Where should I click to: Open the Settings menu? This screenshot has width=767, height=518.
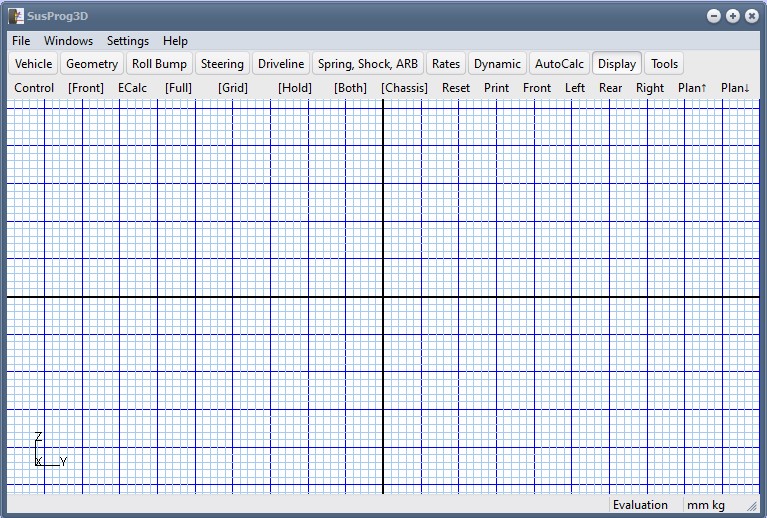128,41
